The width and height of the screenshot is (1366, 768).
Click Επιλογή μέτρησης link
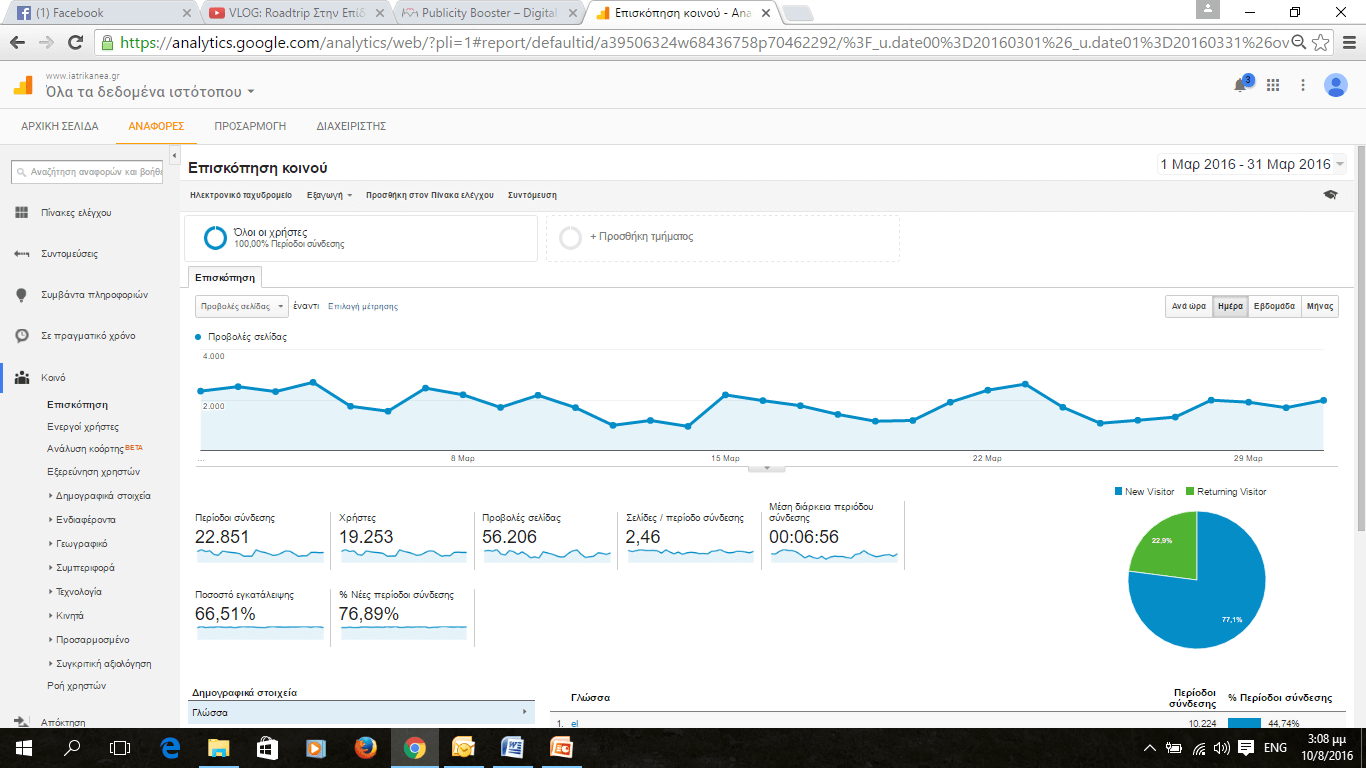tap(363, 306)
